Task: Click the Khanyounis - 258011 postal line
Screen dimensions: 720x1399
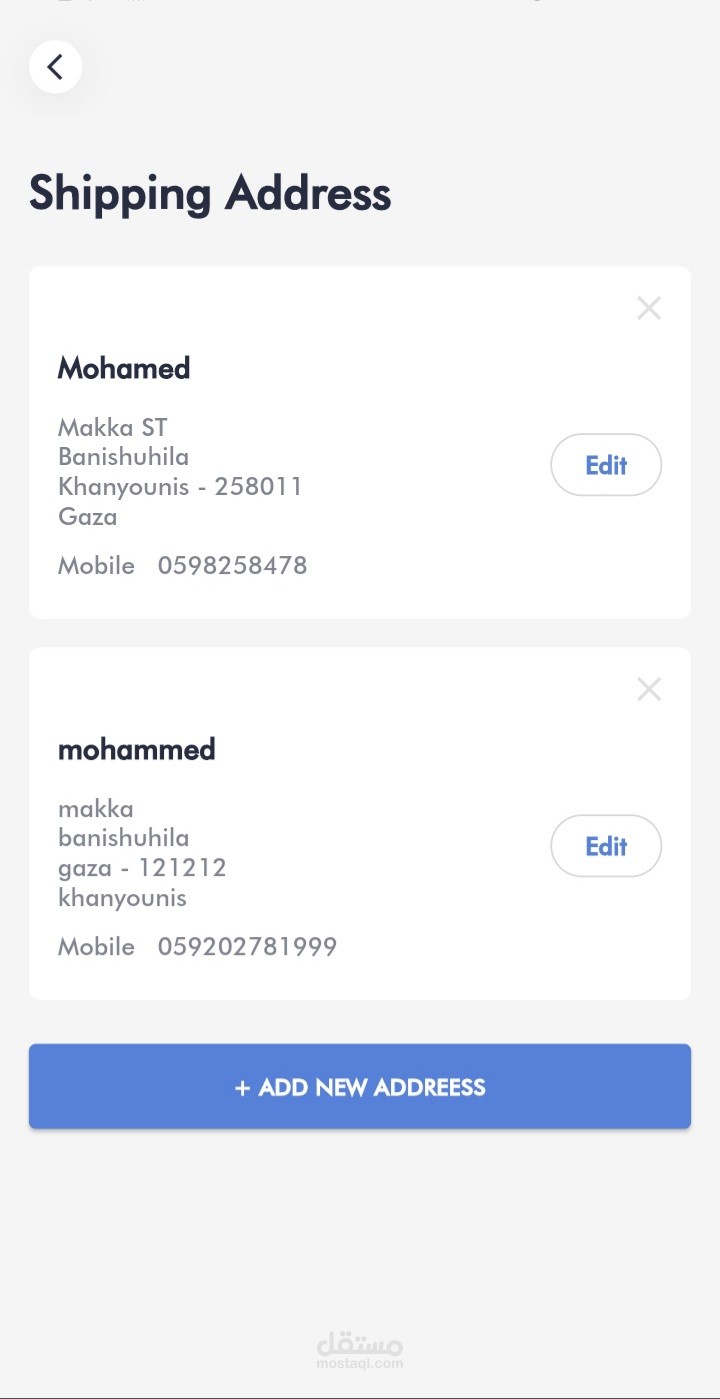Action: click(x=180, y=487)
